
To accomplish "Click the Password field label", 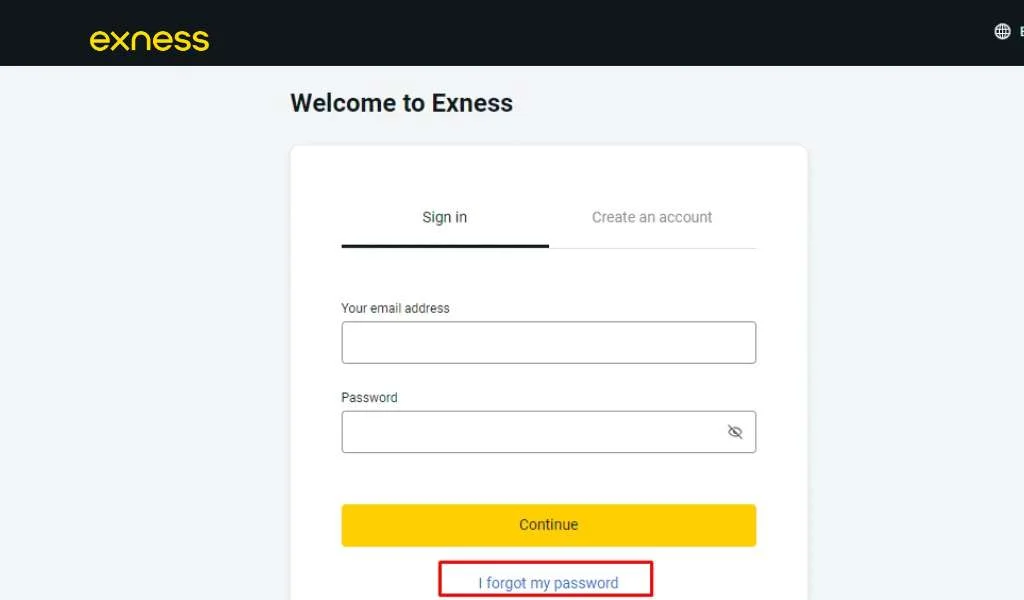I will pos(369,397).
